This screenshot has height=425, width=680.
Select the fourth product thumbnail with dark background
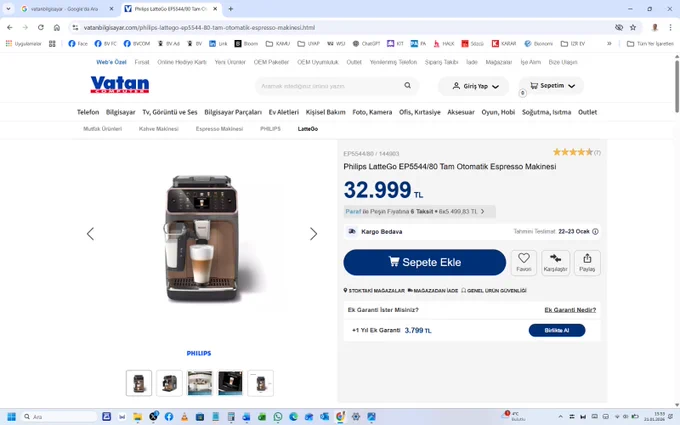(230, 383)
